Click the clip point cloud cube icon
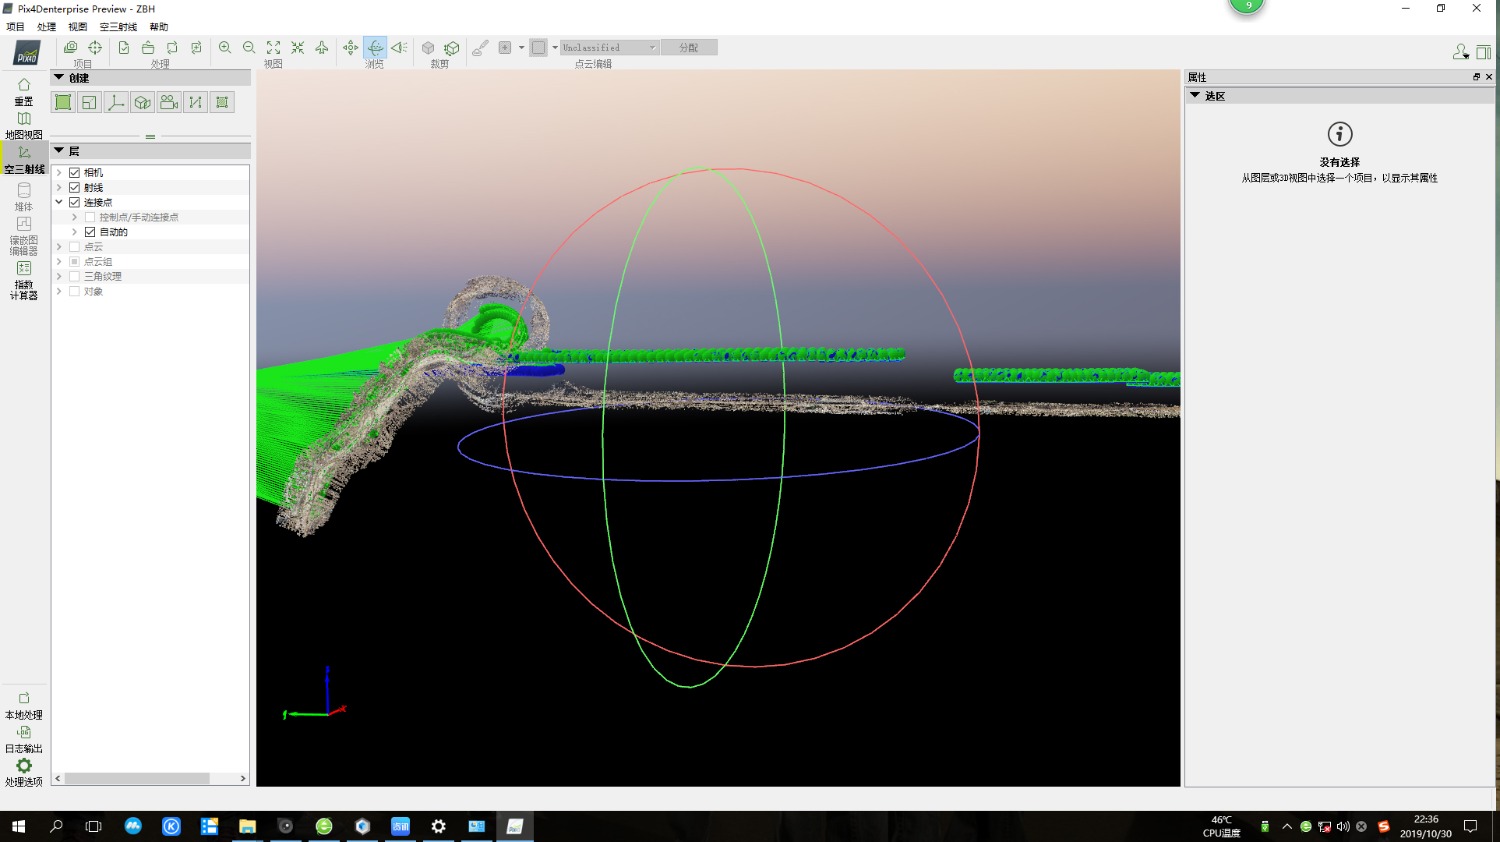 (x=428, y=47)
